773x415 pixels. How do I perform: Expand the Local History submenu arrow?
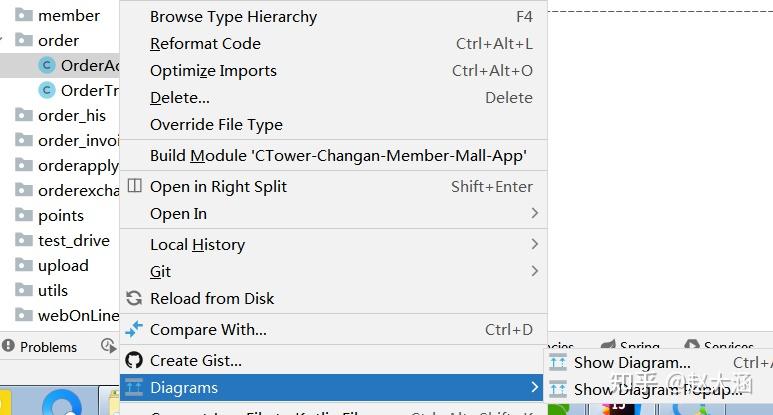(x=535, y=244)
